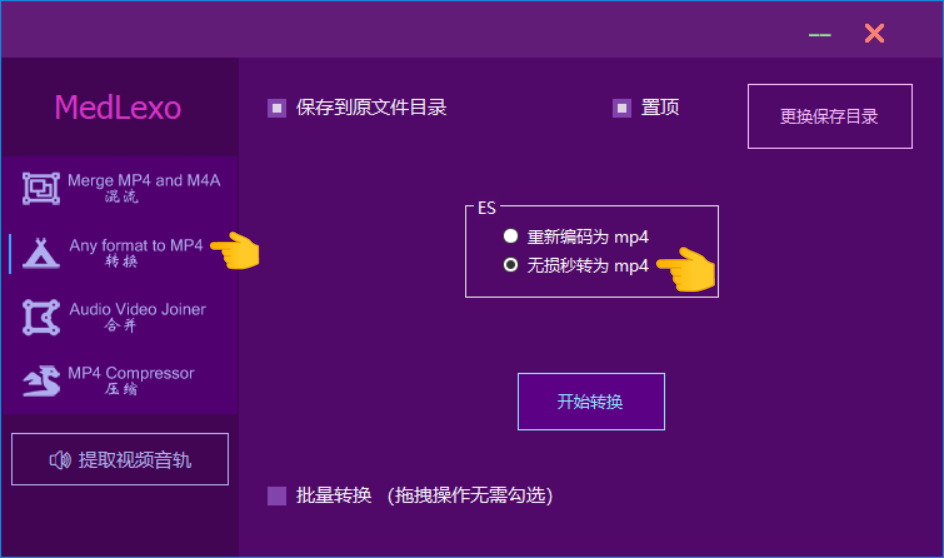Select the 无损秒转为 mp4 radio option

pos(511,265)
